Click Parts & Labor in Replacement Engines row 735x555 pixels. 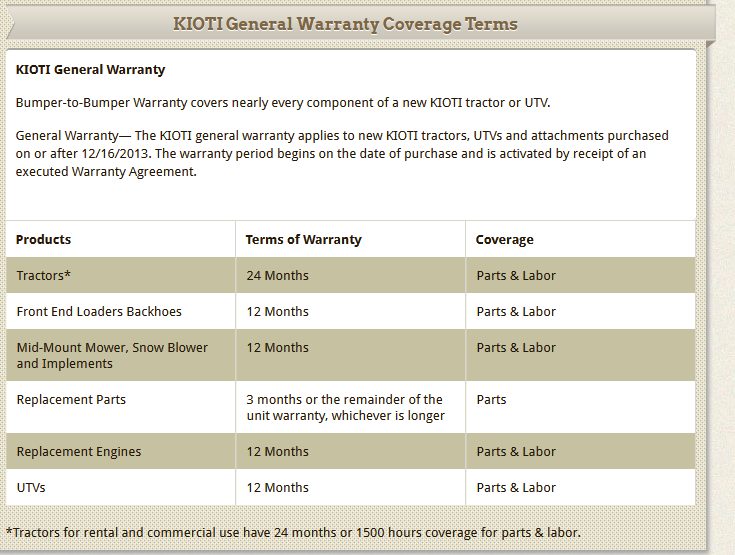coord(516,452)
